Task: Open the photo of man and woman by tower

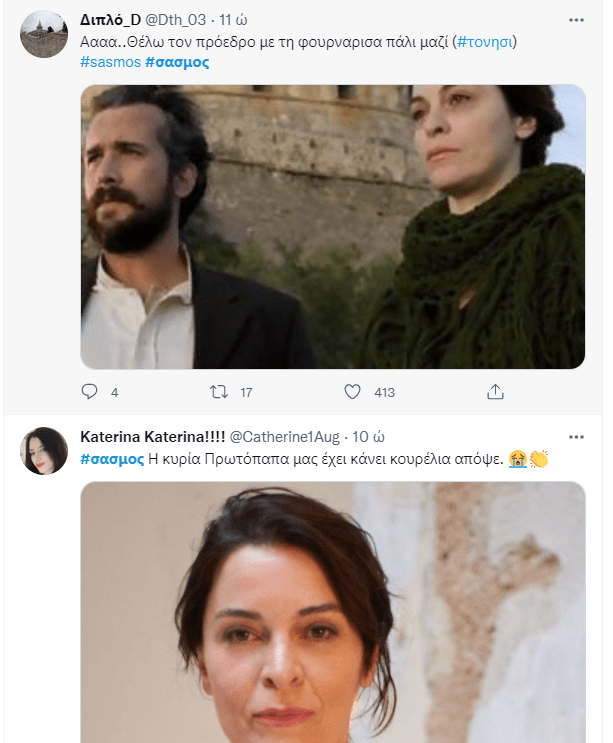Action: point(332,226)
